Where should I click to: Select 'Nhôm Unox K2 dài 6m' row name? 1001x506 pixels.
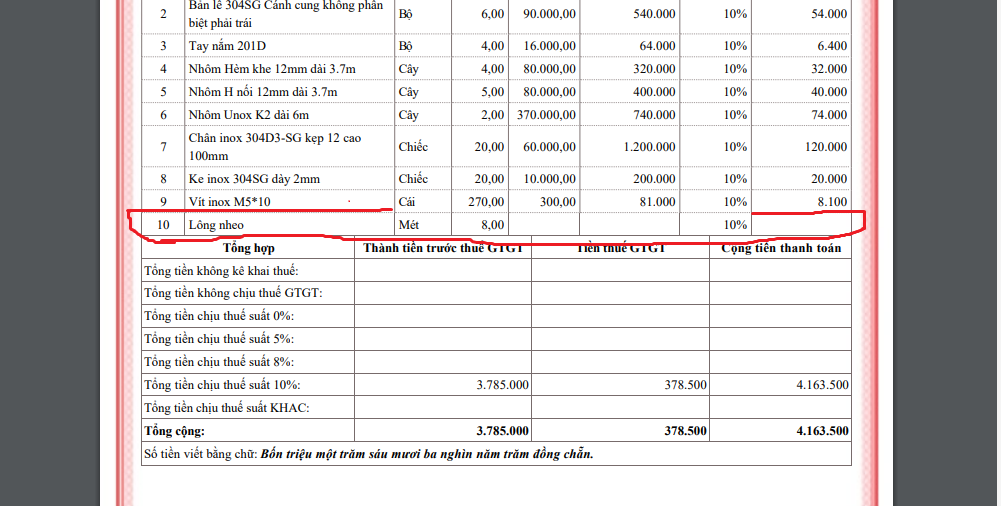coord(249,115)
